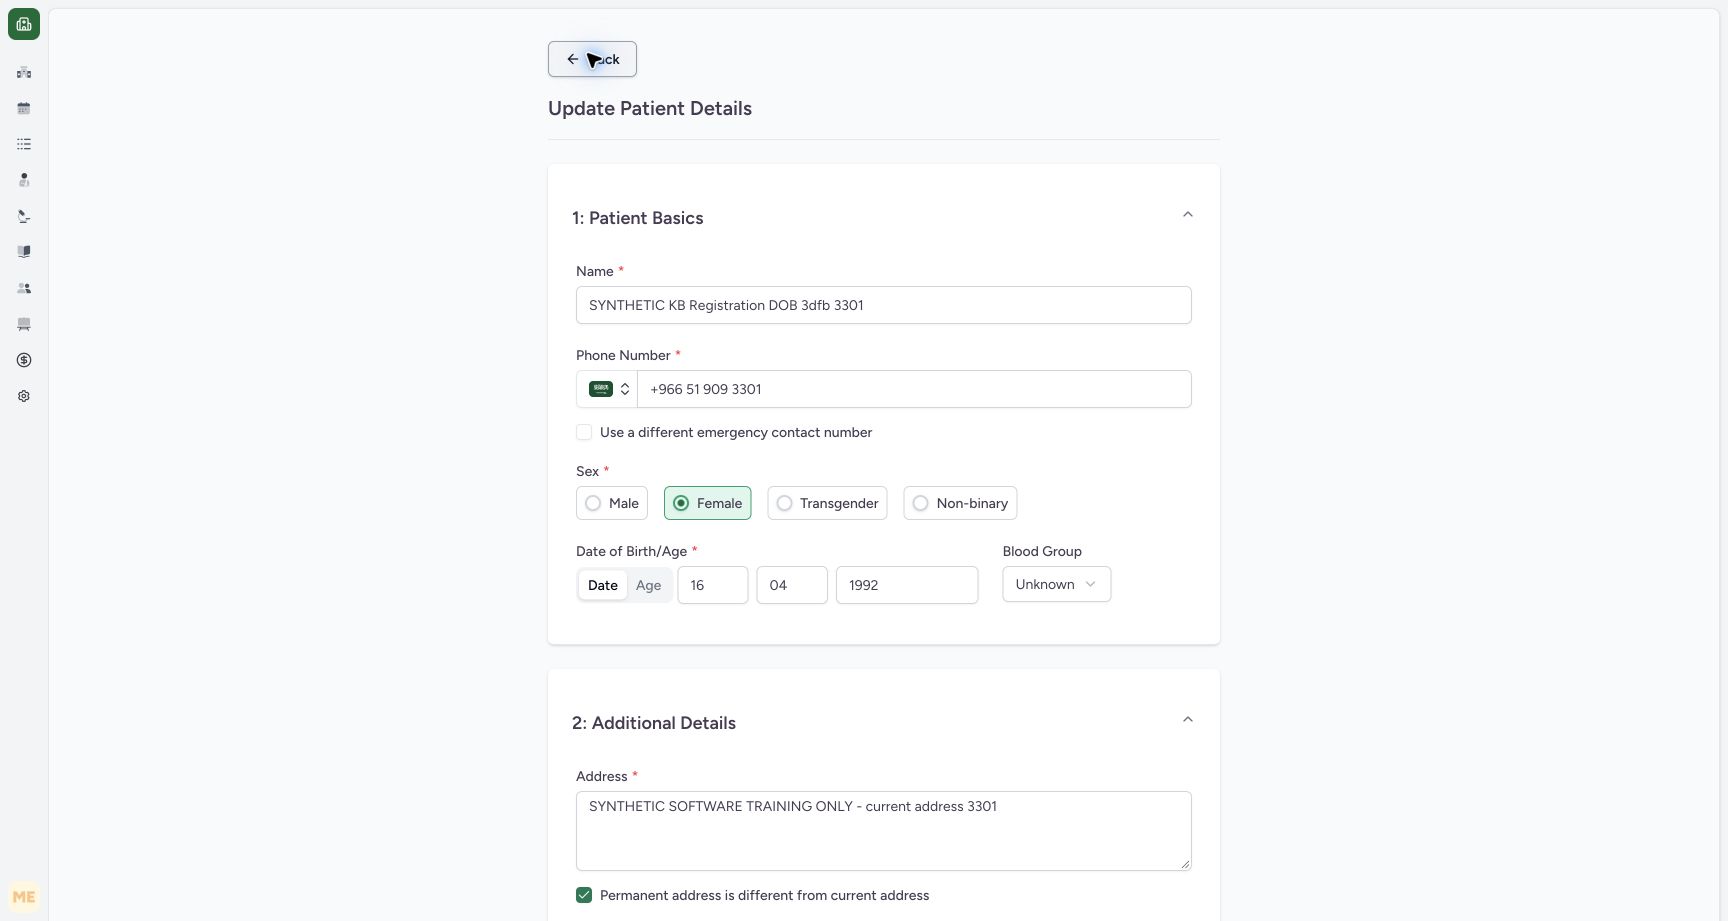
Task: Open the phone country flag selector
Action: click(x=607, y=389)
